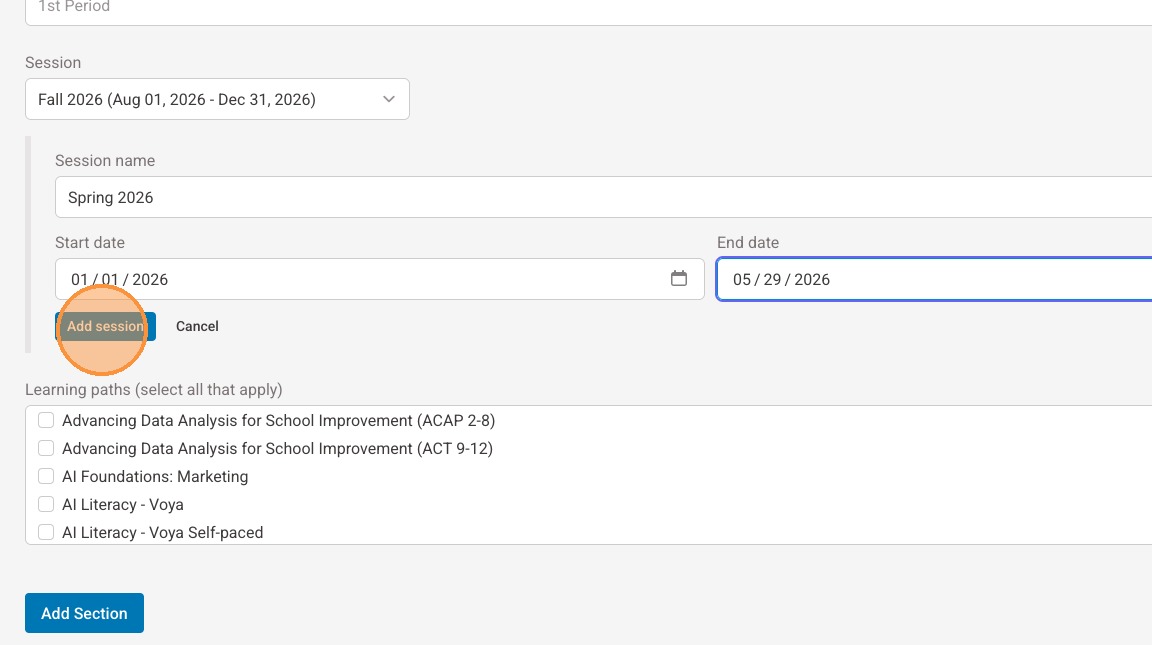
Task: Focus the Session name text field
Action: click(x=600, y=197)
